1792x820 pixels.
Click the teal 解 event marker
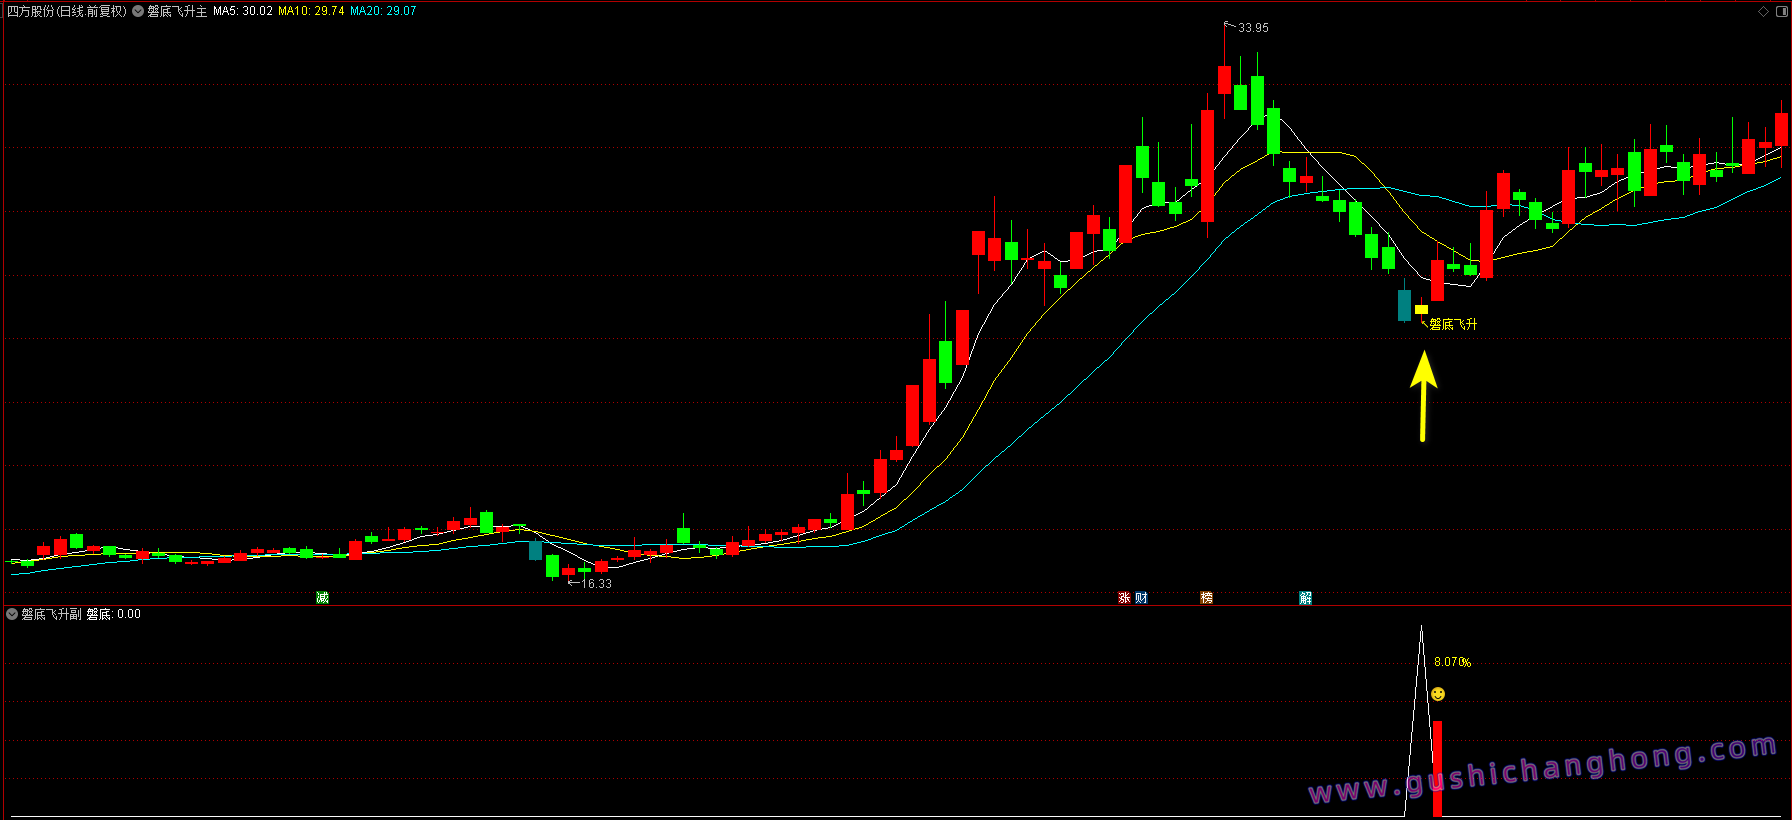tap(1305, 597)
